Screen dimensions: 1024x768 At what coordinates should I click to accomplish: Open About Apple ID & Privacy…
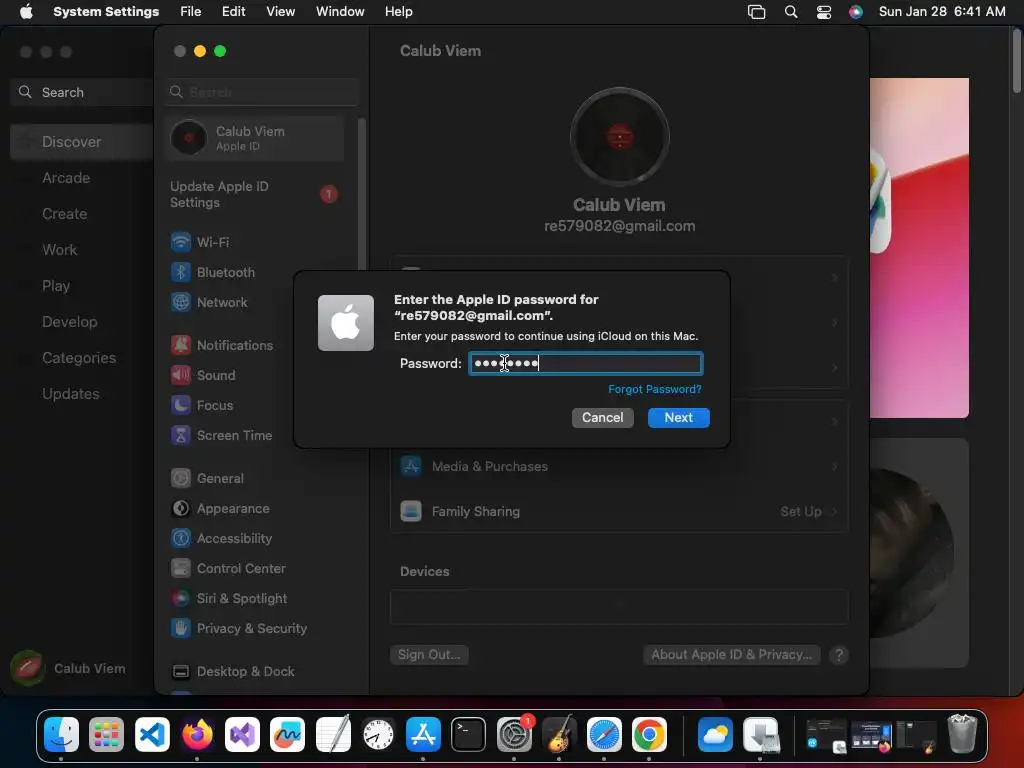731,655
